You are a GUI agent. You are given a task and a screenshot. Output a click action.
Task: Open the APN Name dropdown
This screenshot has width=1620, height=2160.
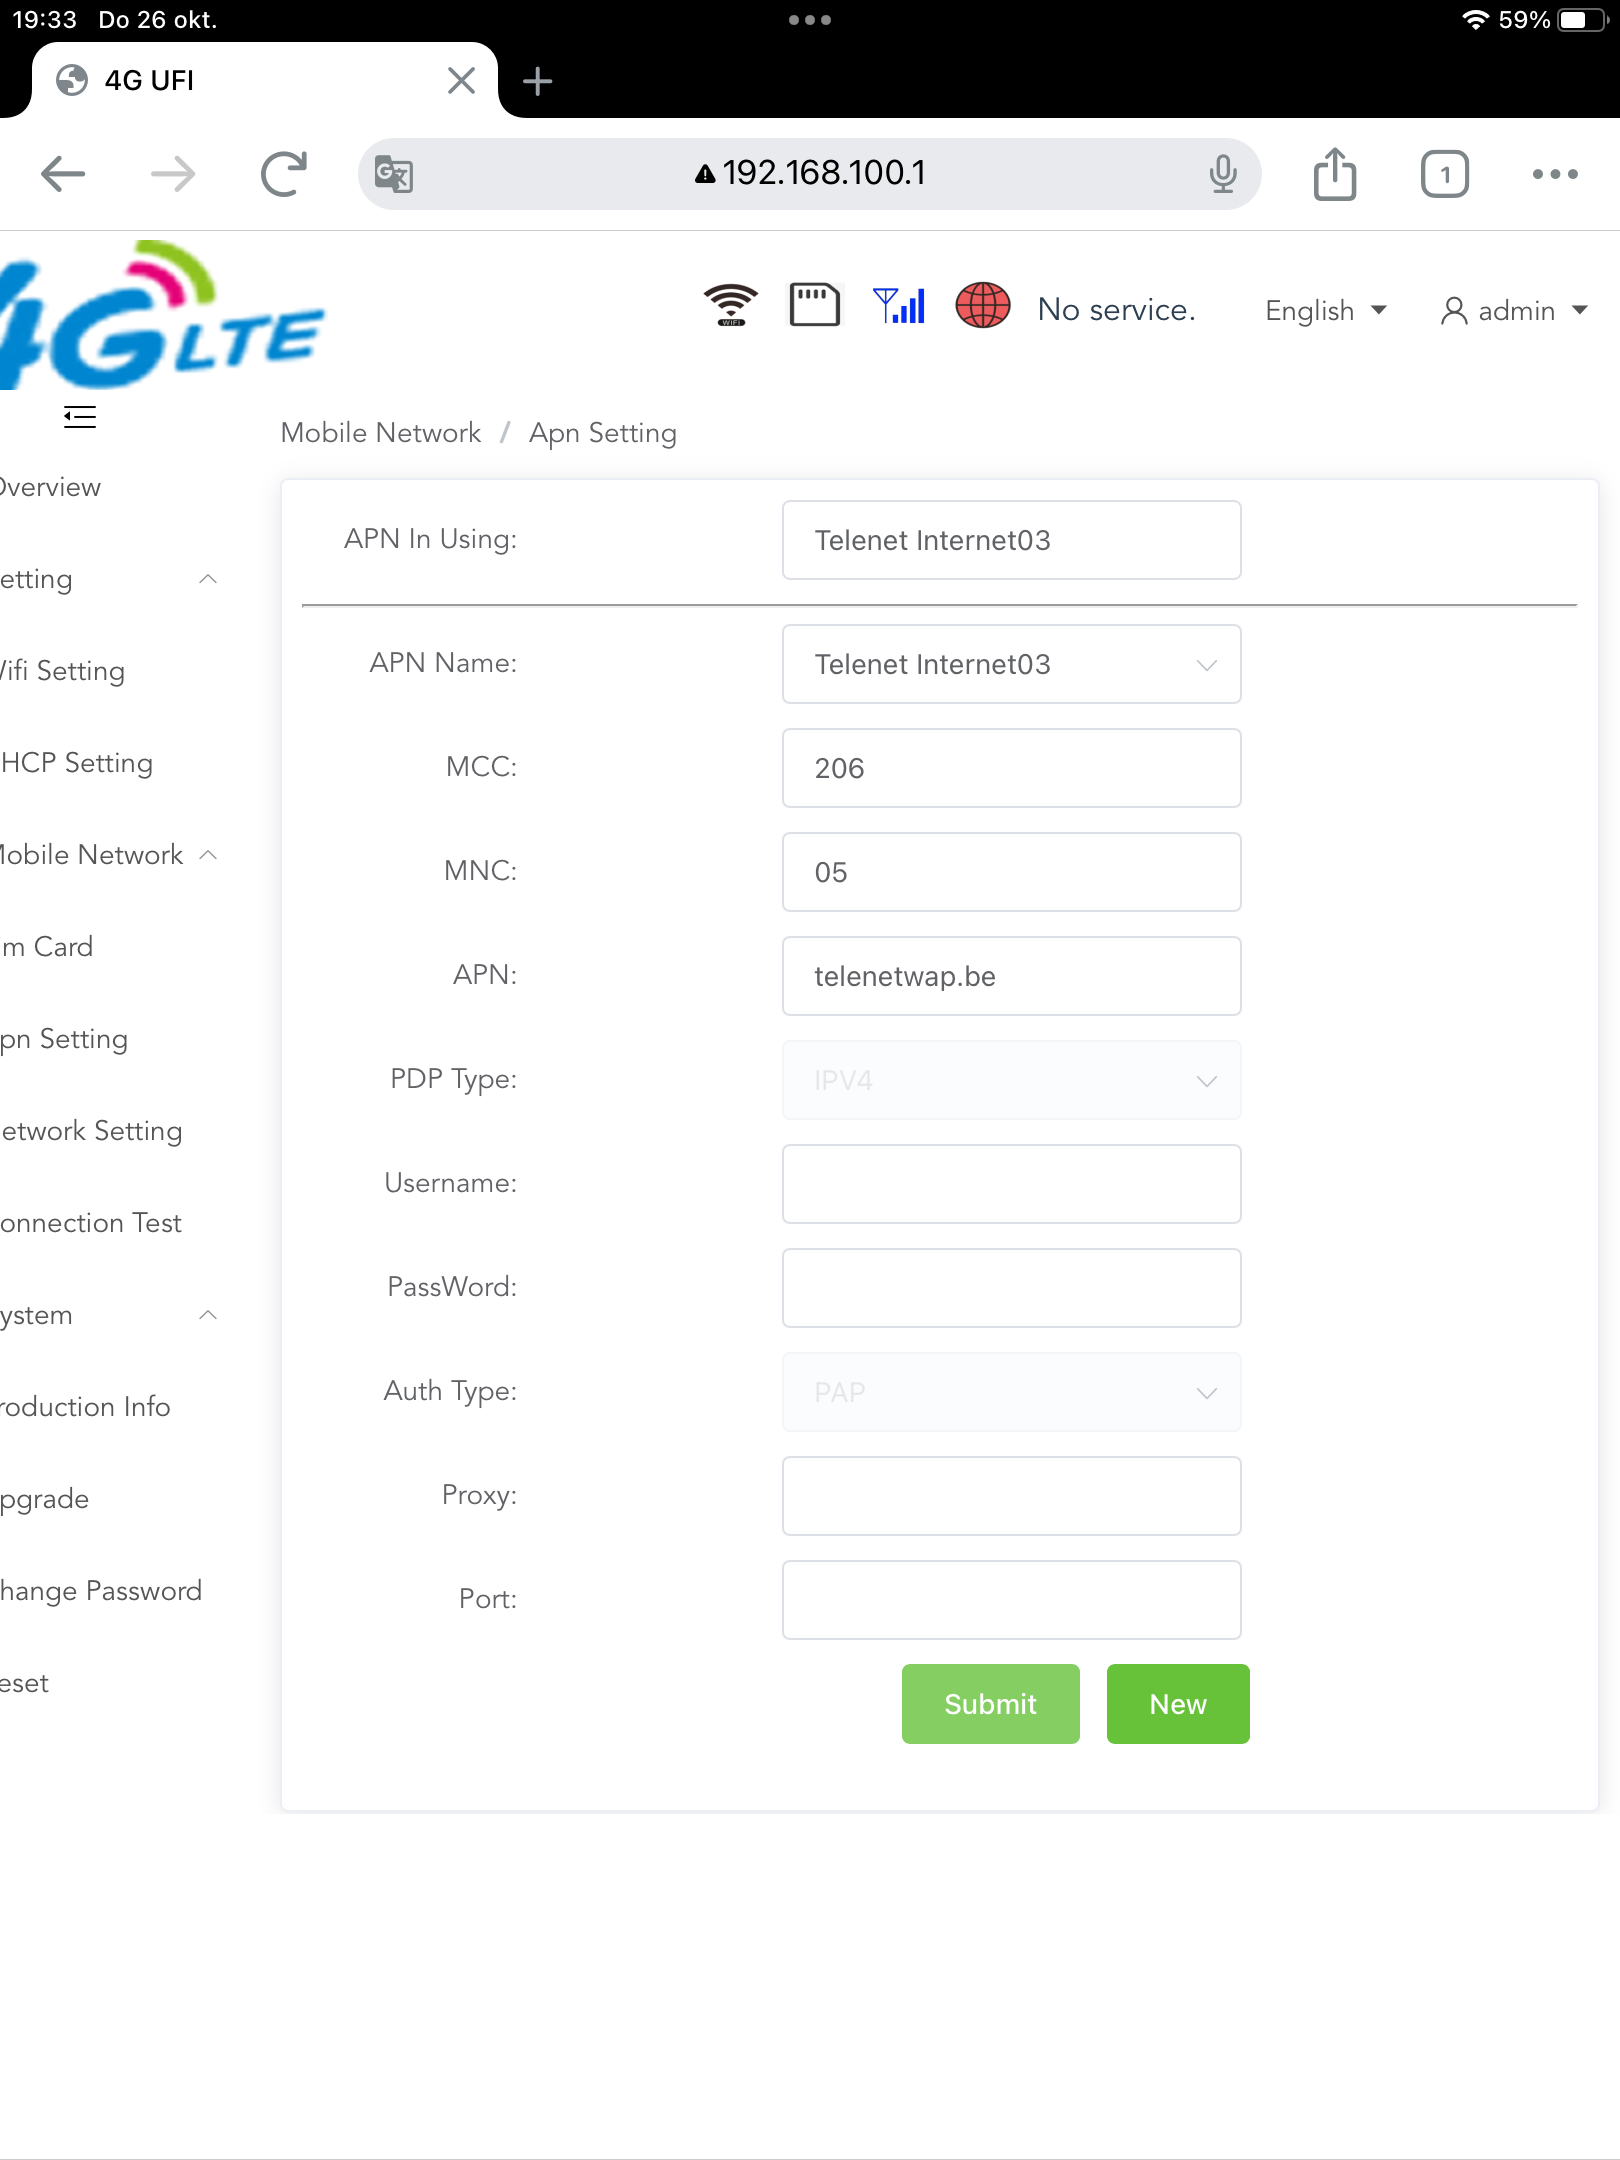[1011, 664]
